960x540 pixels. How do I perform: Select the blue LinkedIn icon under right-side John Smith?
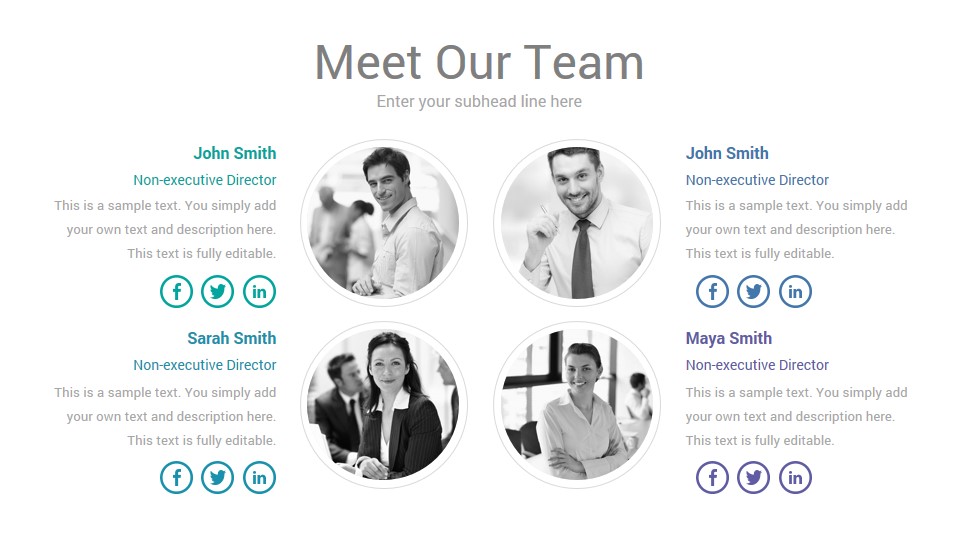click(x=795, y=291)
